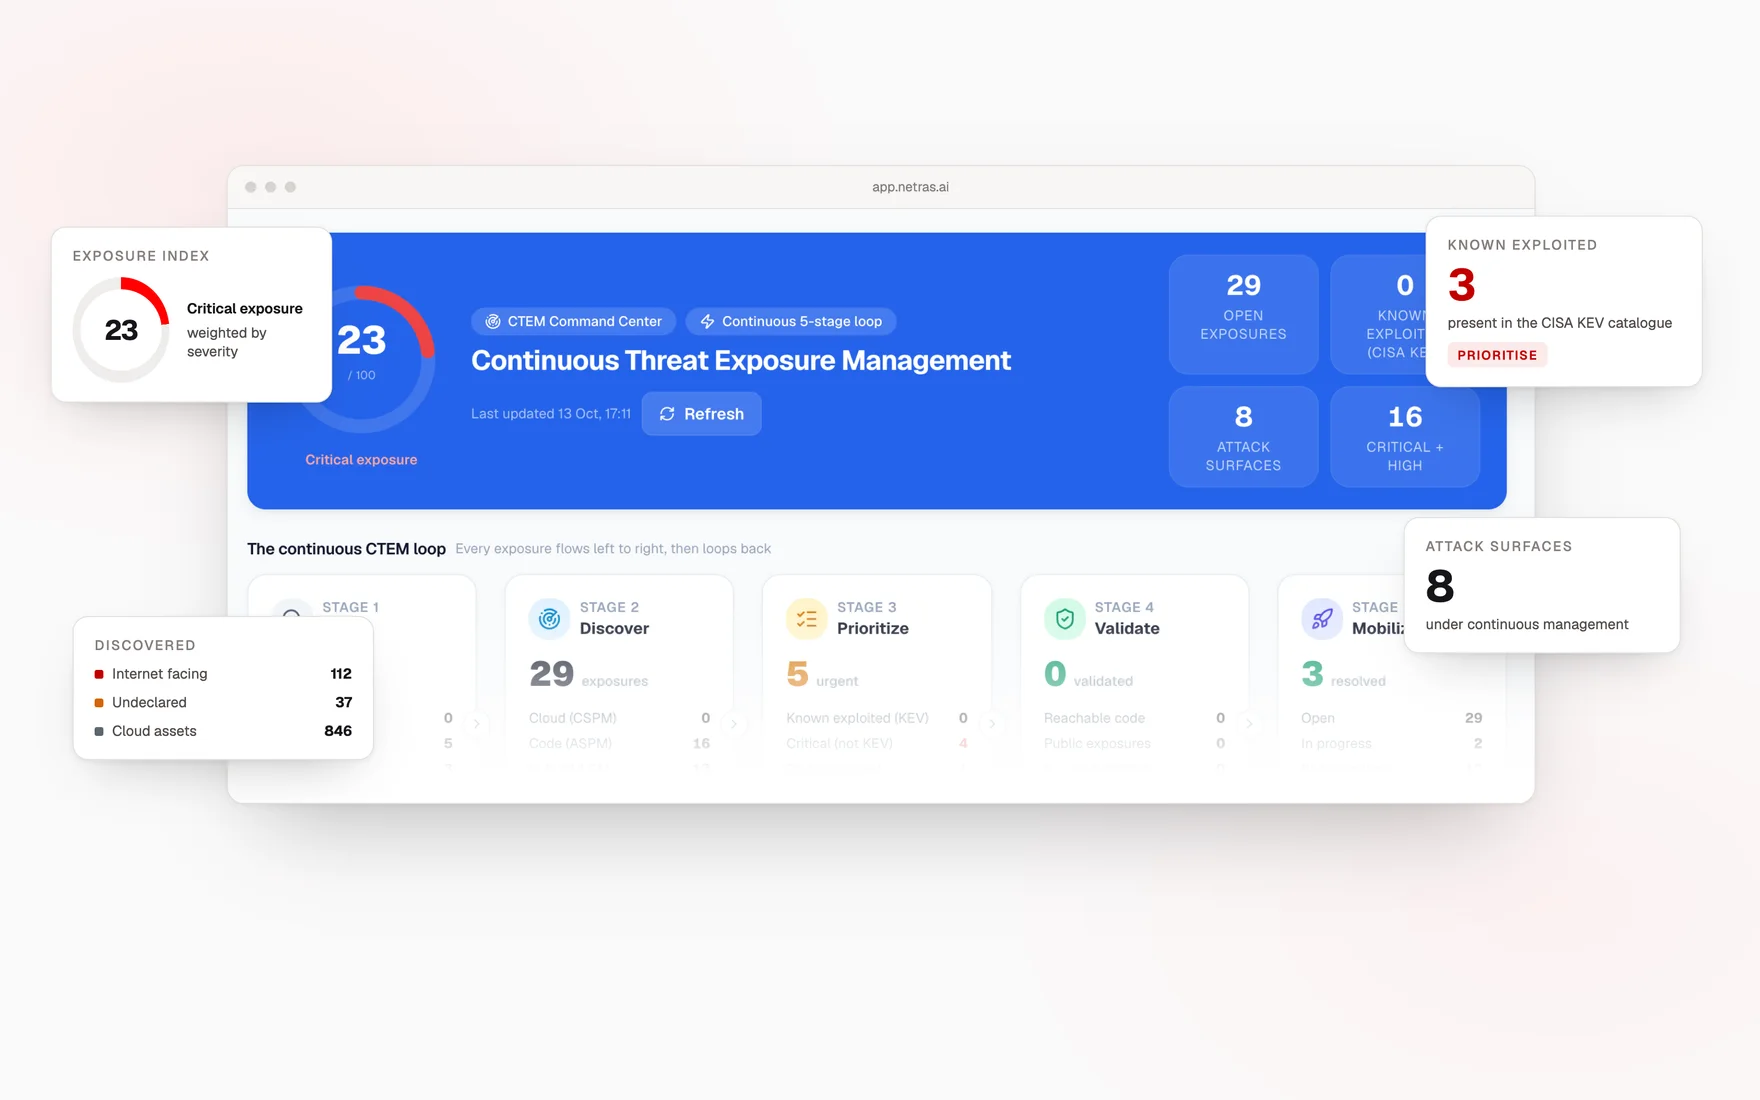
Task: Select the Continuous 5-stage loop pill
Action: click(791, 321)
